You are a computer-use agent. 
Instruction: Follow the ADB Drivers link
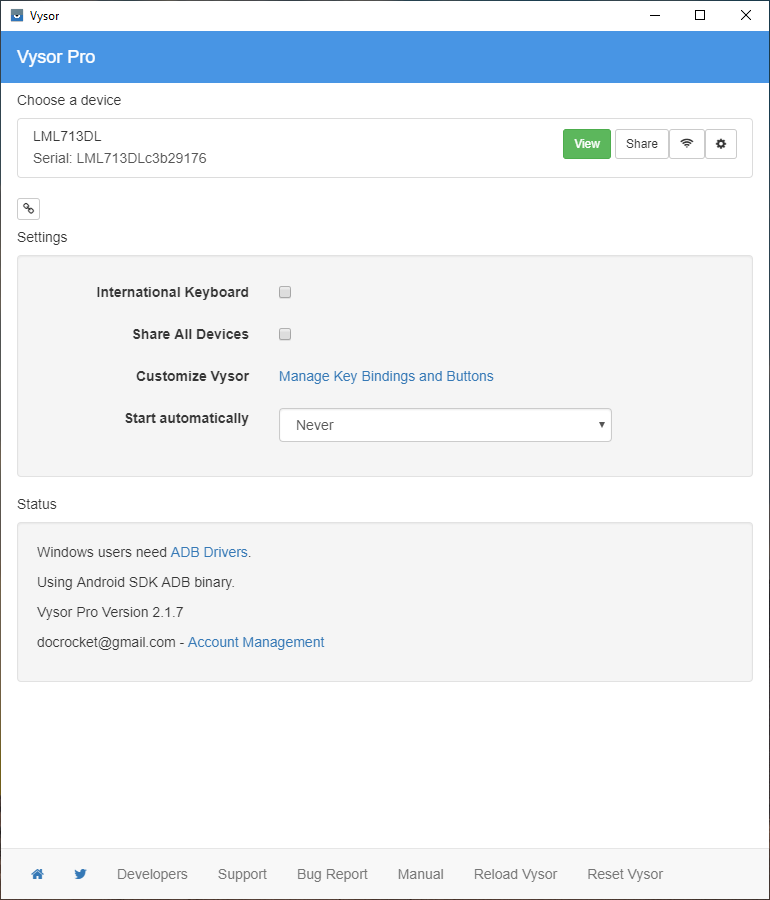click(x=210, y=552)
